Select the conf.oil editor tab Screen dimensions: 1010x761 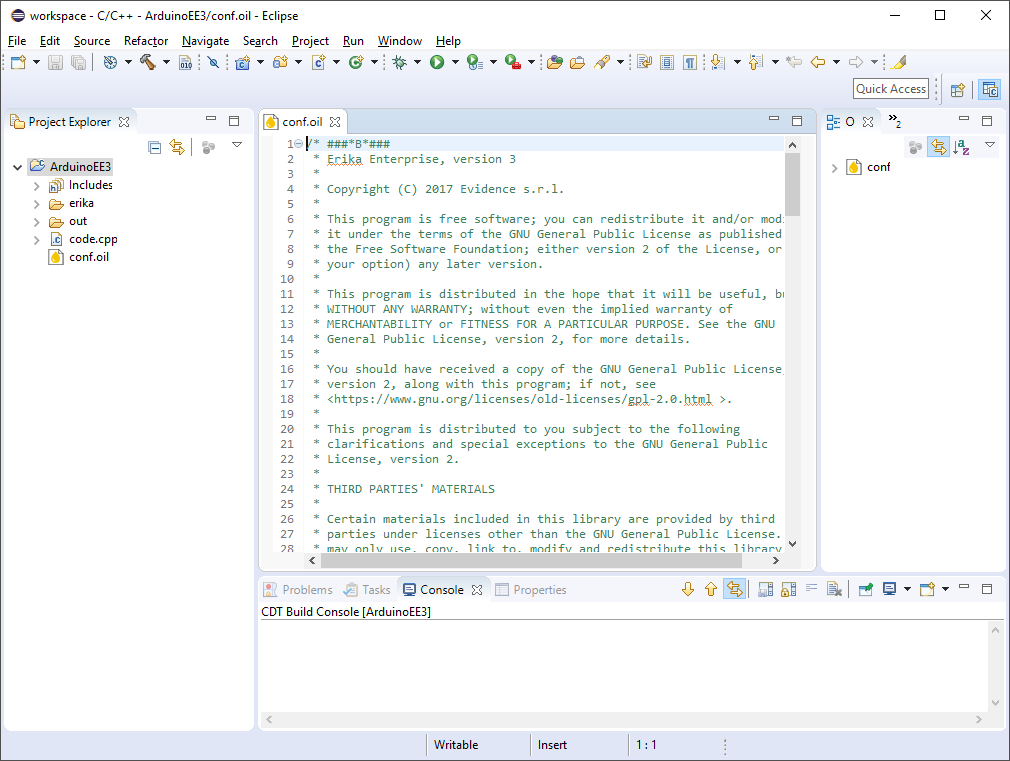tap(302, 122)
